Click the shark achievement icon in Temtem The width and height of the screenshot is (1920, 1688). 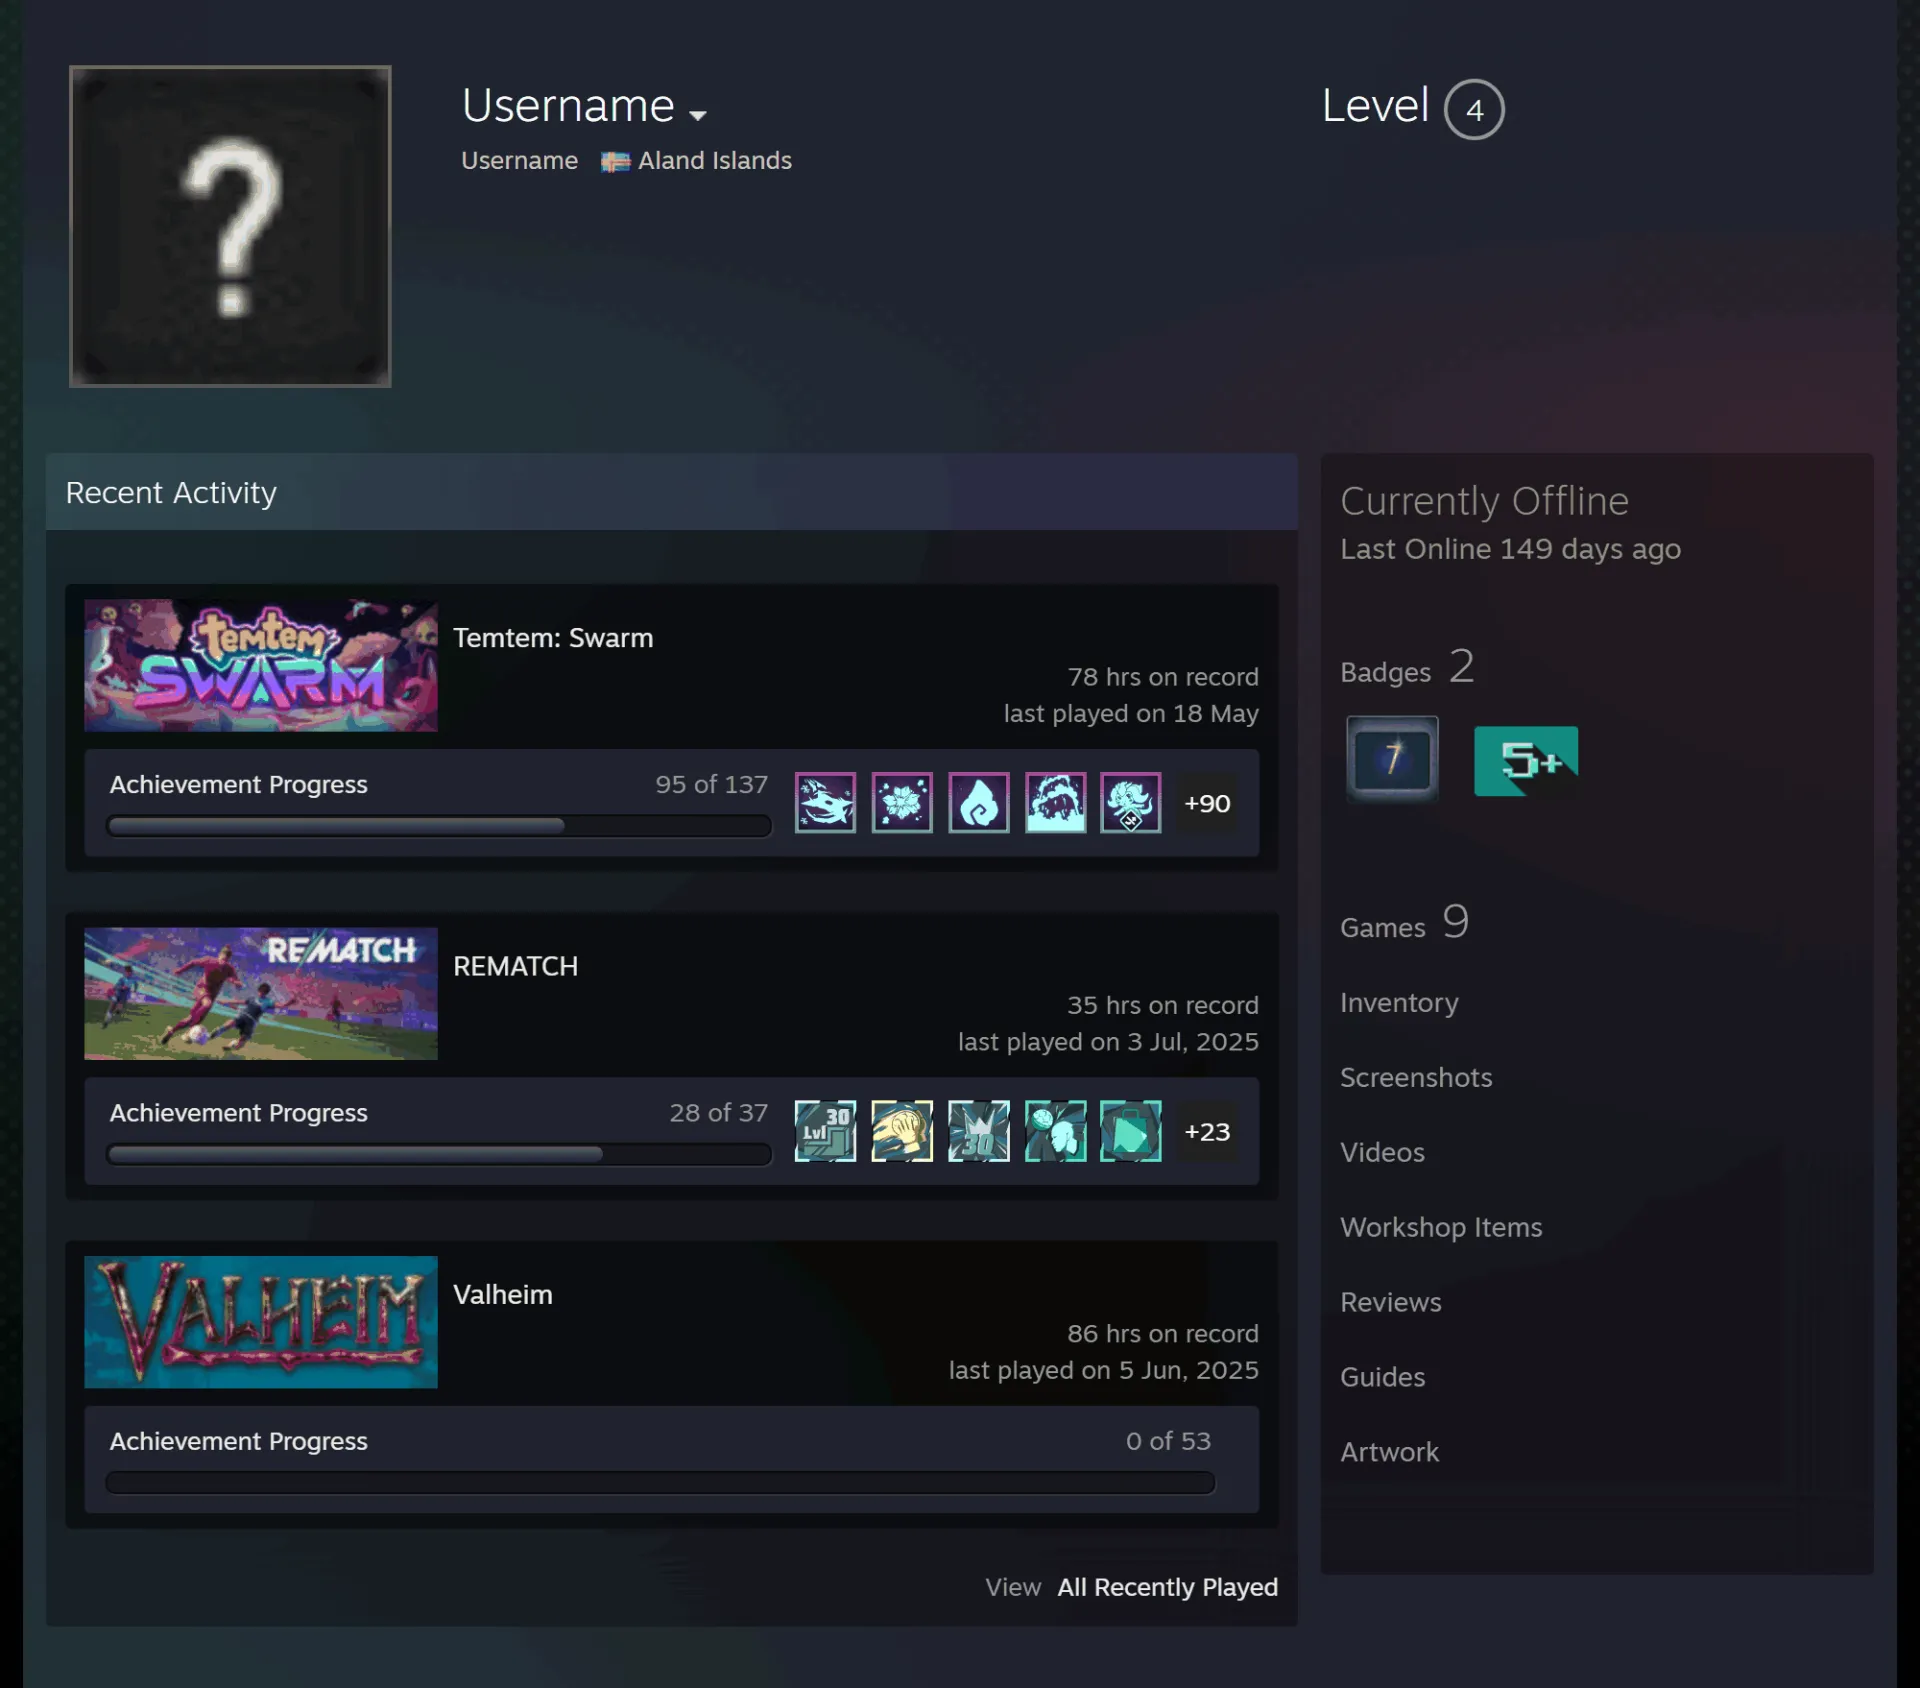pos(825,802)
